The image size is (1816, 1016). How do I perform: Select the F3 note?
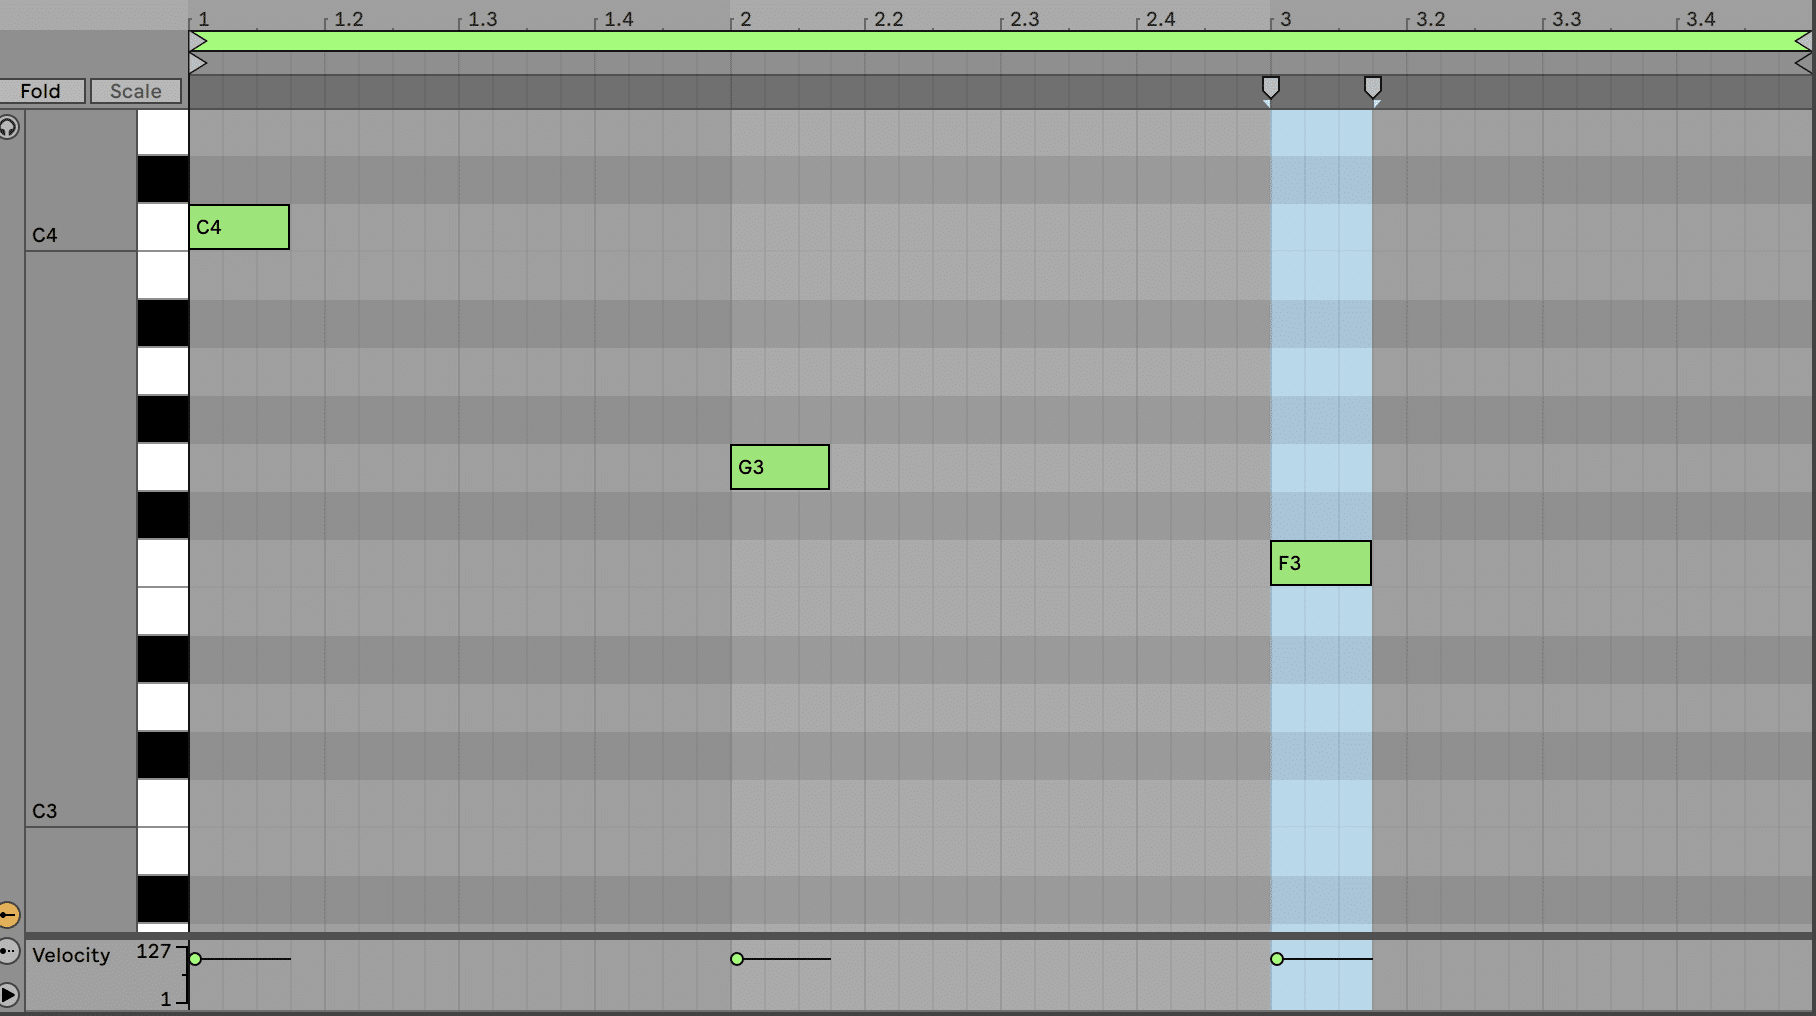(x=1320, y=563)
